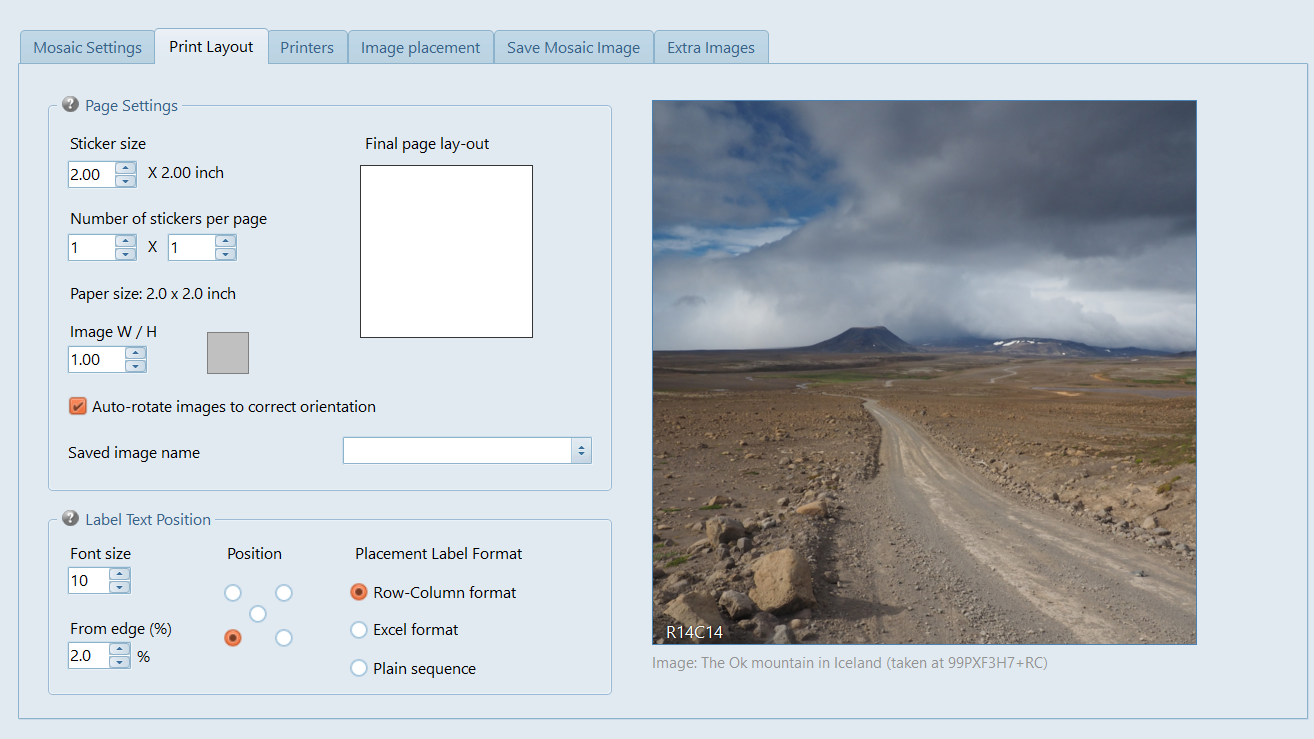The width and height of the screenshot is (1314, 739).
Task: Decrease Image W / H value
Action: (136, 366)
